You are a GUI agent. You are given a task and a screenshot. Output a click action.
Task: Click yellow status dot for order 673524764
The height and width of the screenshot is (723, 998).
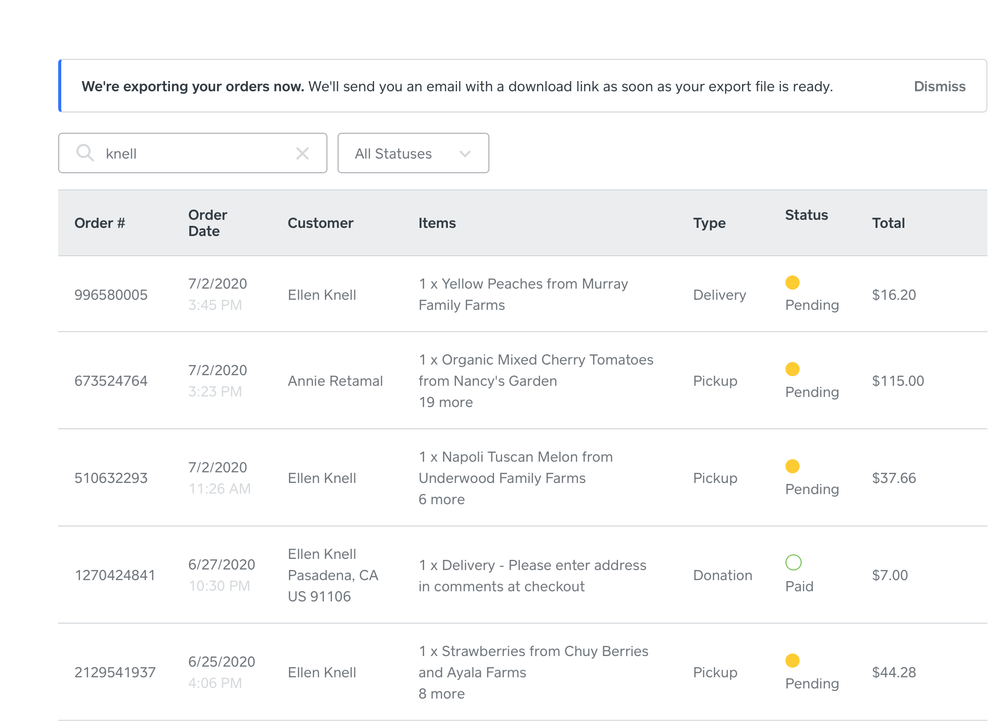tap(792, 370)
